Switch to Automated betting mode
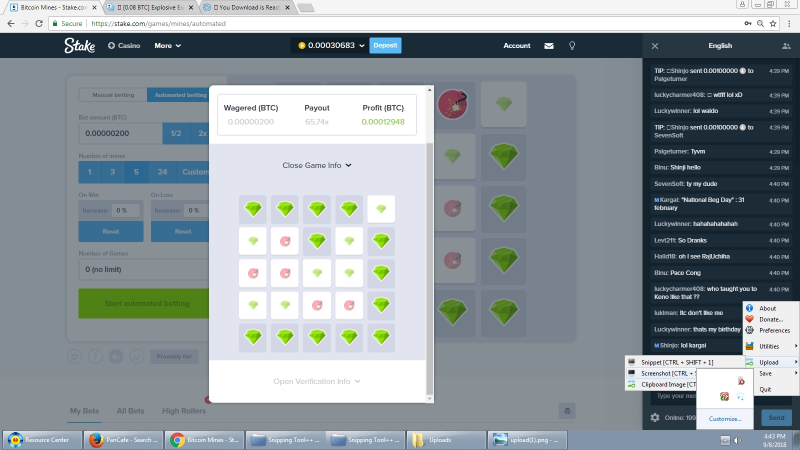Image resolution: width=800 pixels, height=450 pixels. click(179, 95)
